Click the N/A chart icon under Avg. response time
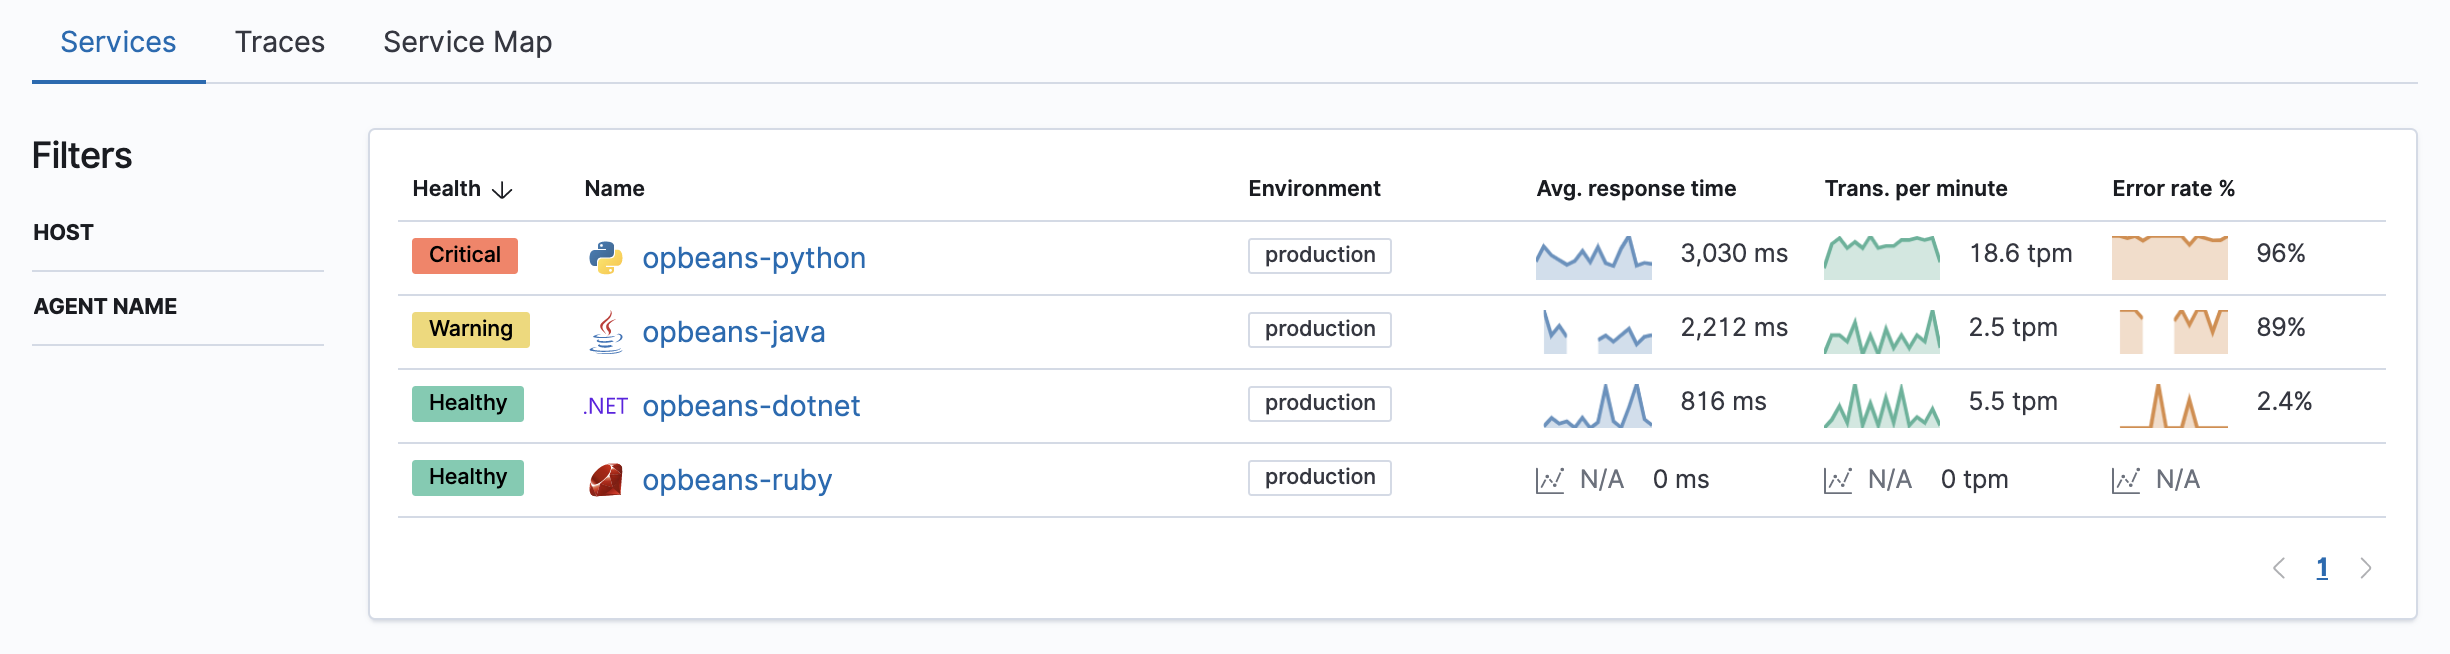This screenshot has height=654, width=2450. (x=1549, y=480)
